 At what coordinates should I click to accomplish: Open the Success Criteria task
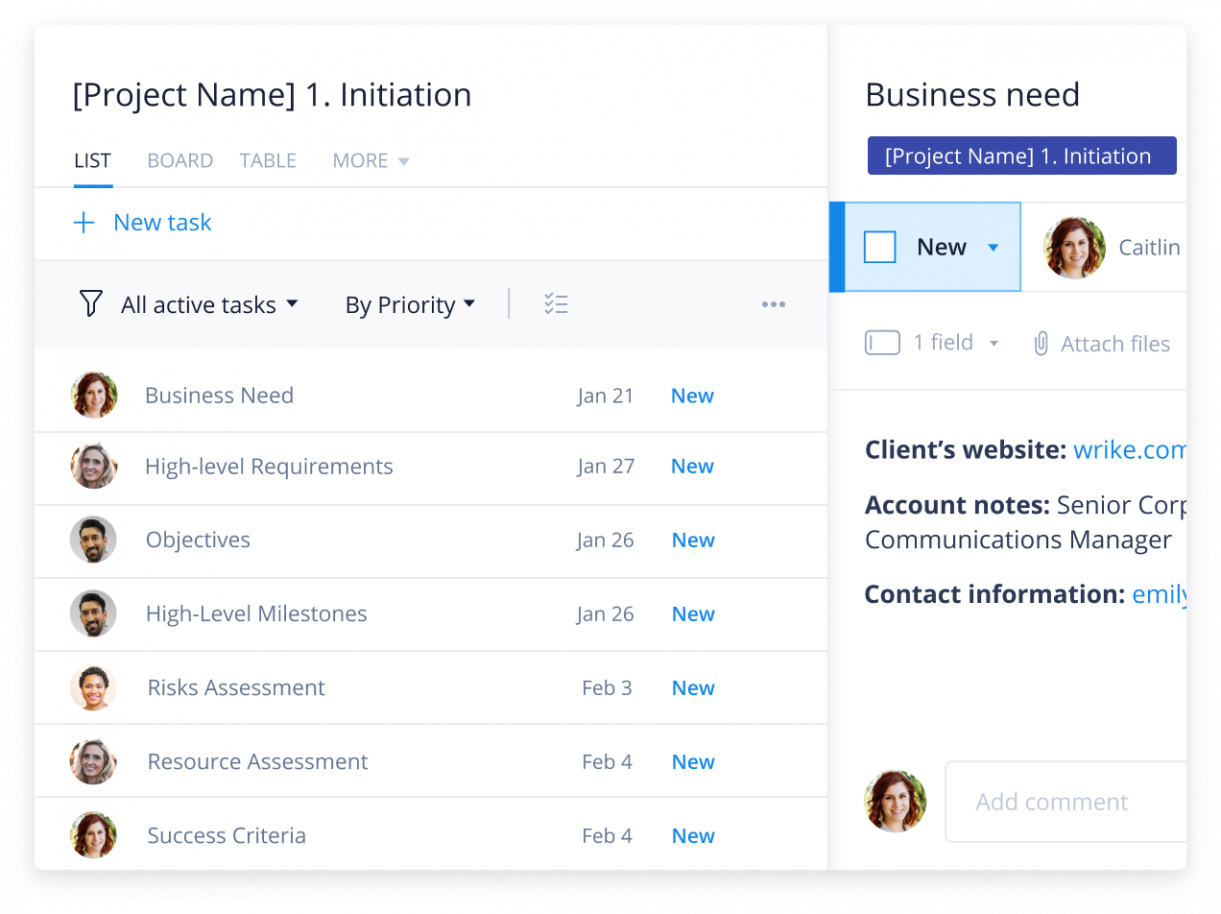pyautogui.click(x=227, y=836)
